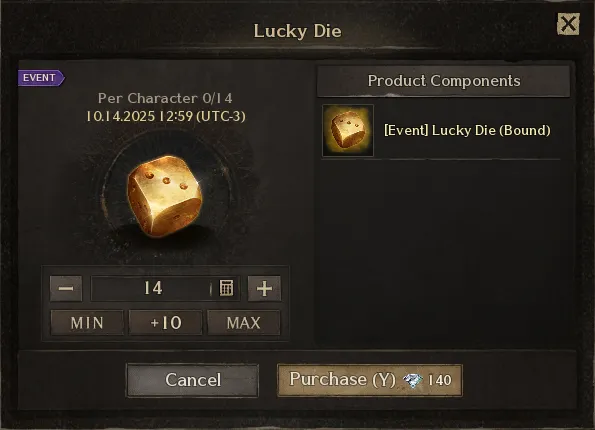This screenshot has height=430, width=595.
Task: Click the event expiry date text
Action: [x=165, y=116]
